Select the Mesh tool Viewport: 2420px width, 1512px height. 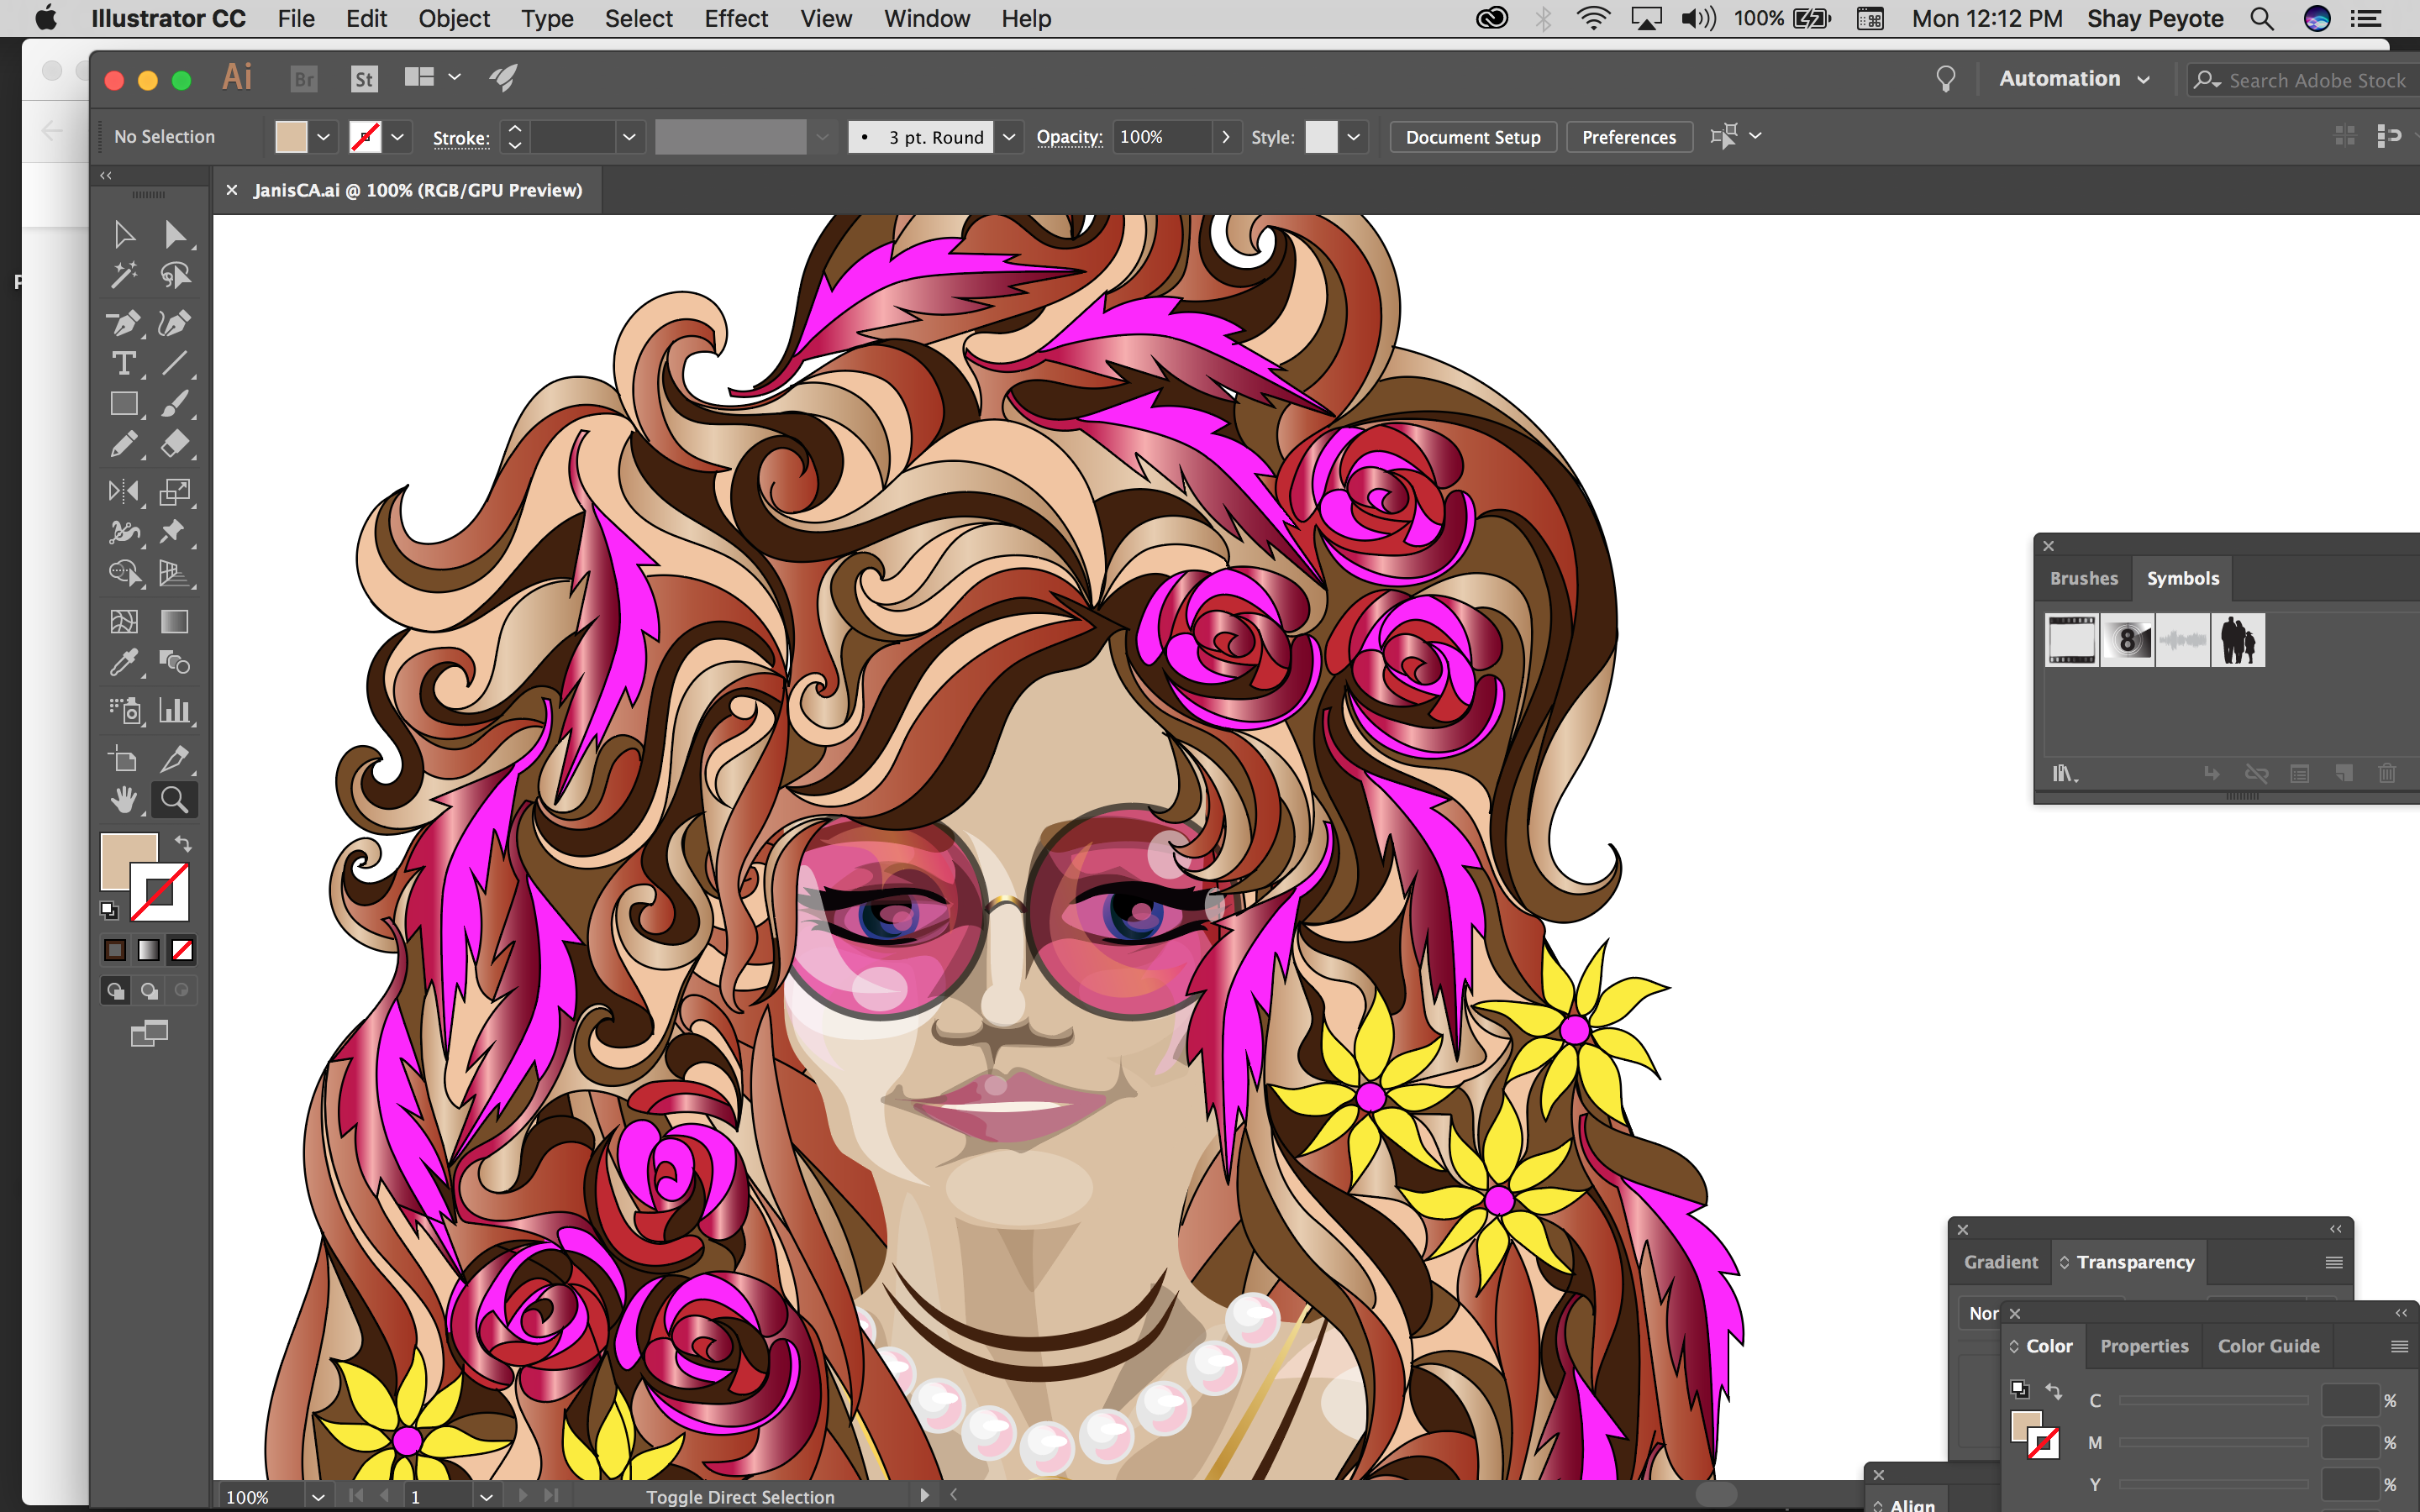pos(124,621)
